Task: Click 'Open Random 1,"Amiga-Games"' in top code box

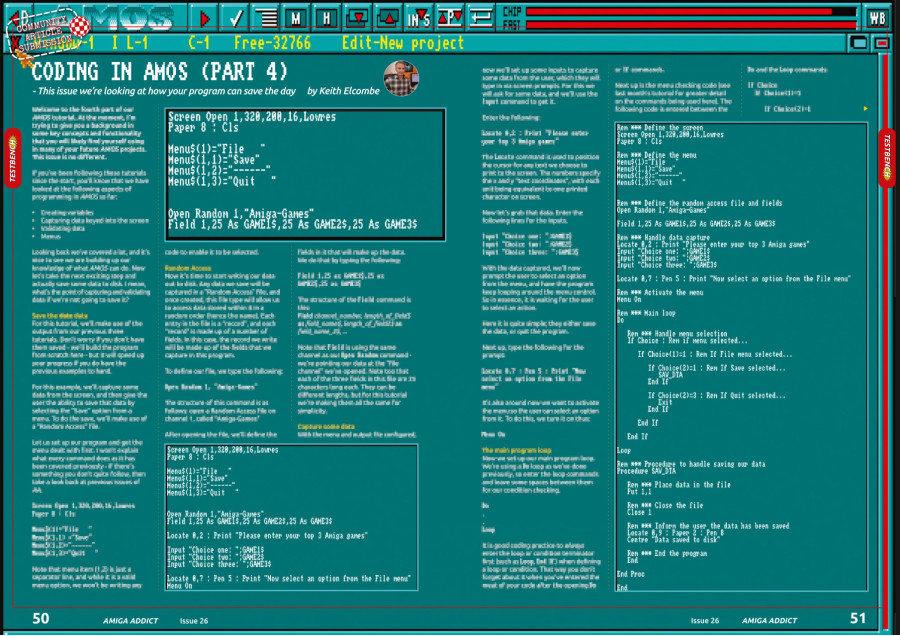Action: pyautogui.click(x=241, y=214)
